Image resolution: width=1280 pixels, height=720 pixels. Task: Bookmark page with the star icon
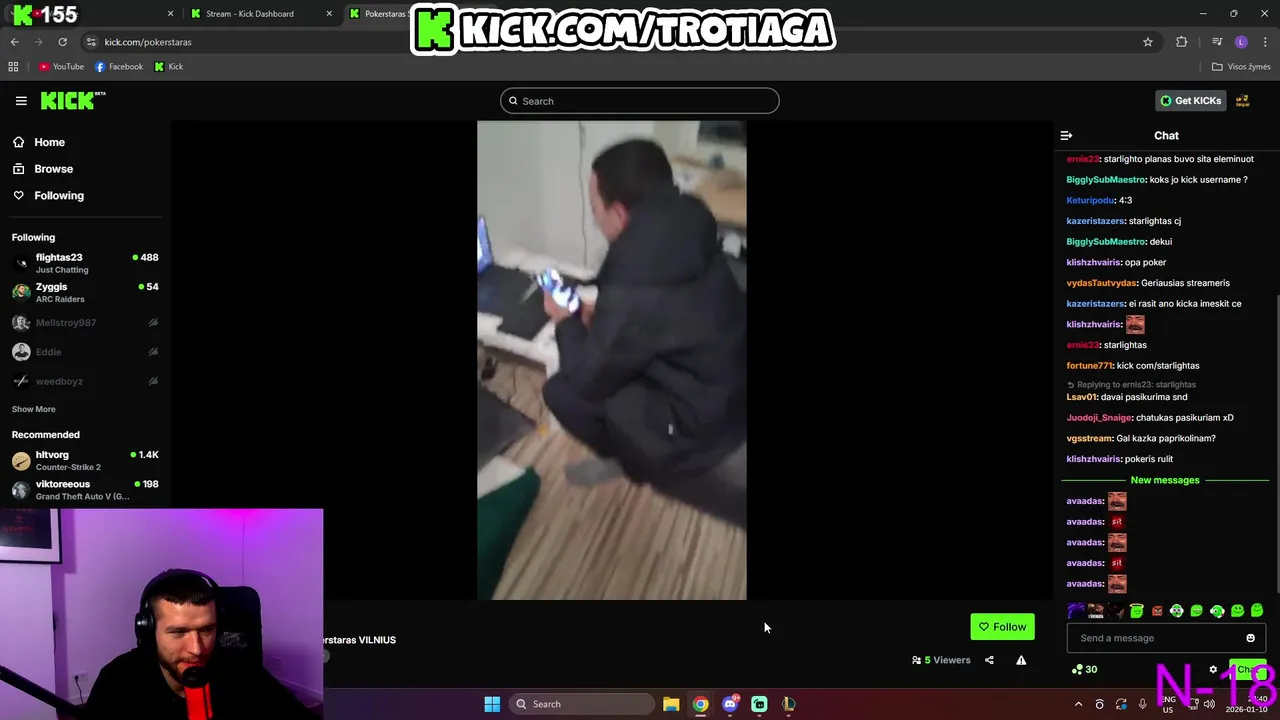click(1148, 42)
